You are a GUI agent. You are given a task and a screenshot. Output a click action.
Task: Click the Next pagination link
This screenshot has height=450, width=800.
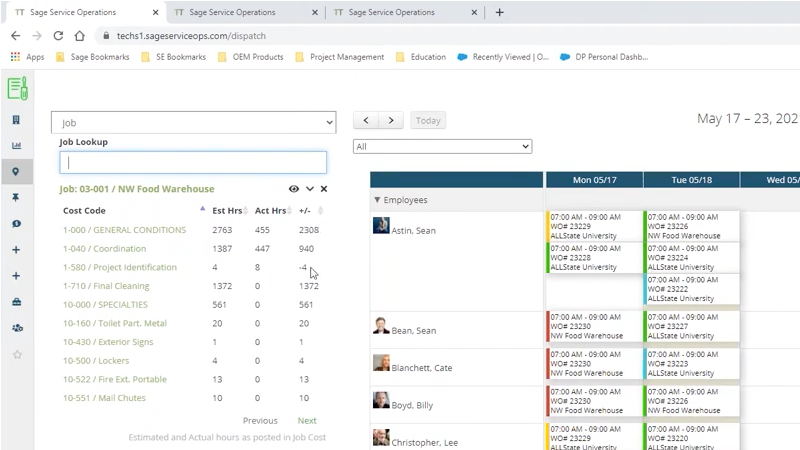[x=307, y=420]
